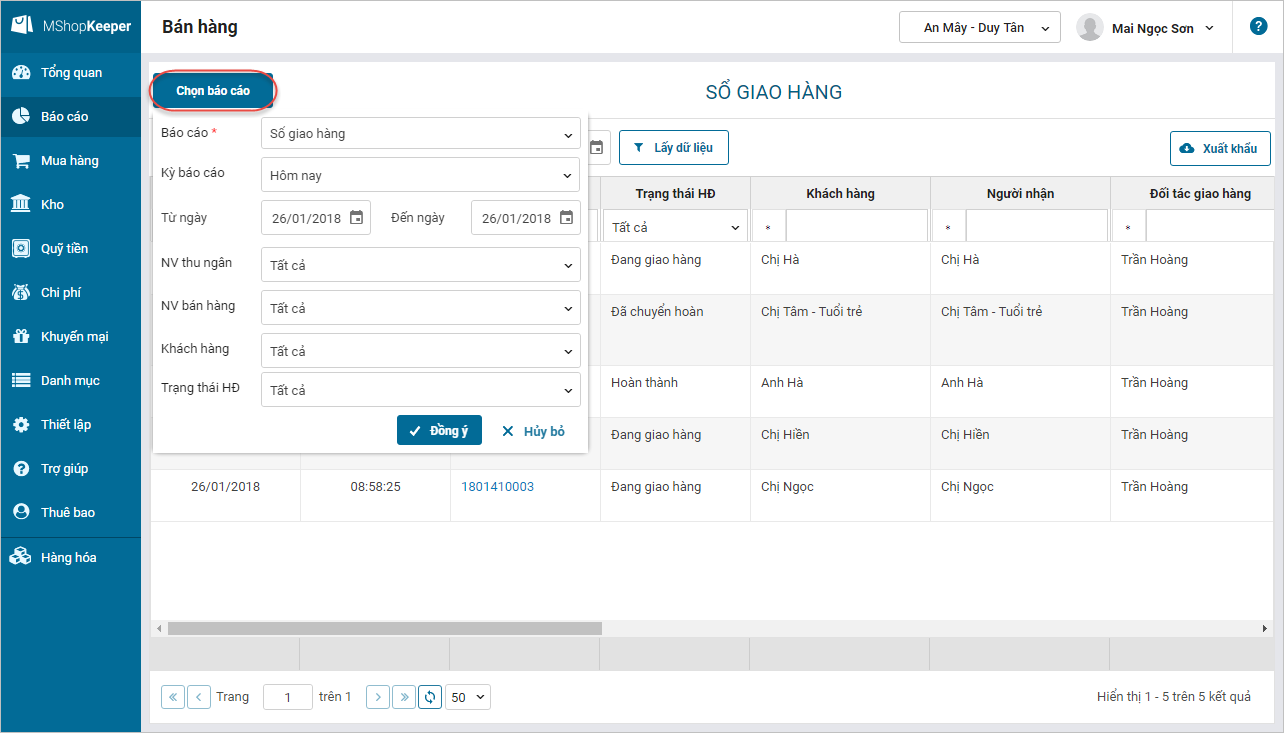
Task: Expand the NV bán hàng dropdown
Action: click(420, 308)
